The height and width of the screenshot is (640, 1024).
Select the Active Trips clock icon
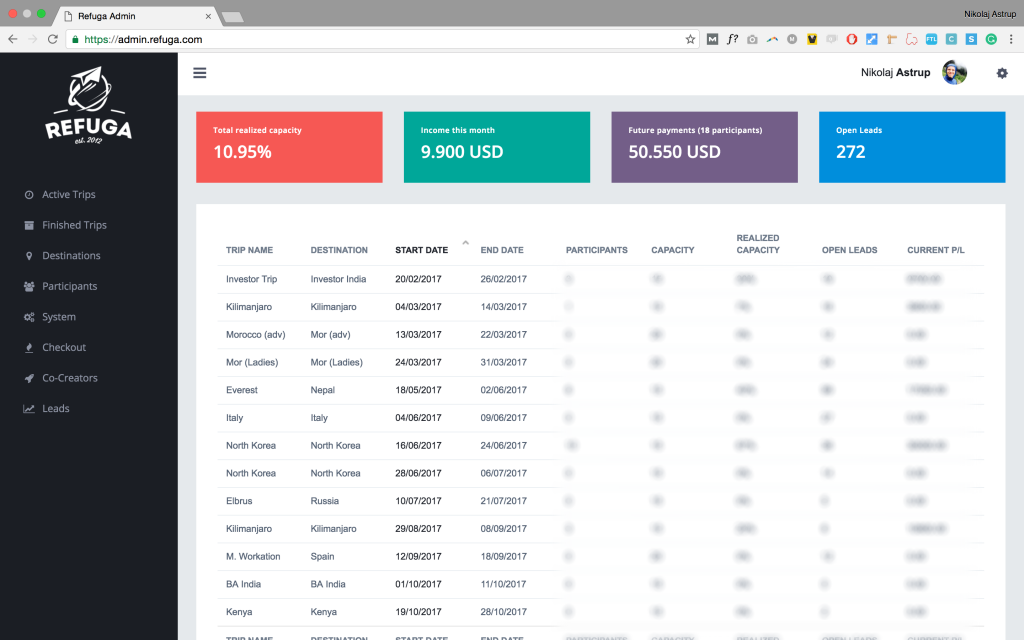[x=29, y=195]
